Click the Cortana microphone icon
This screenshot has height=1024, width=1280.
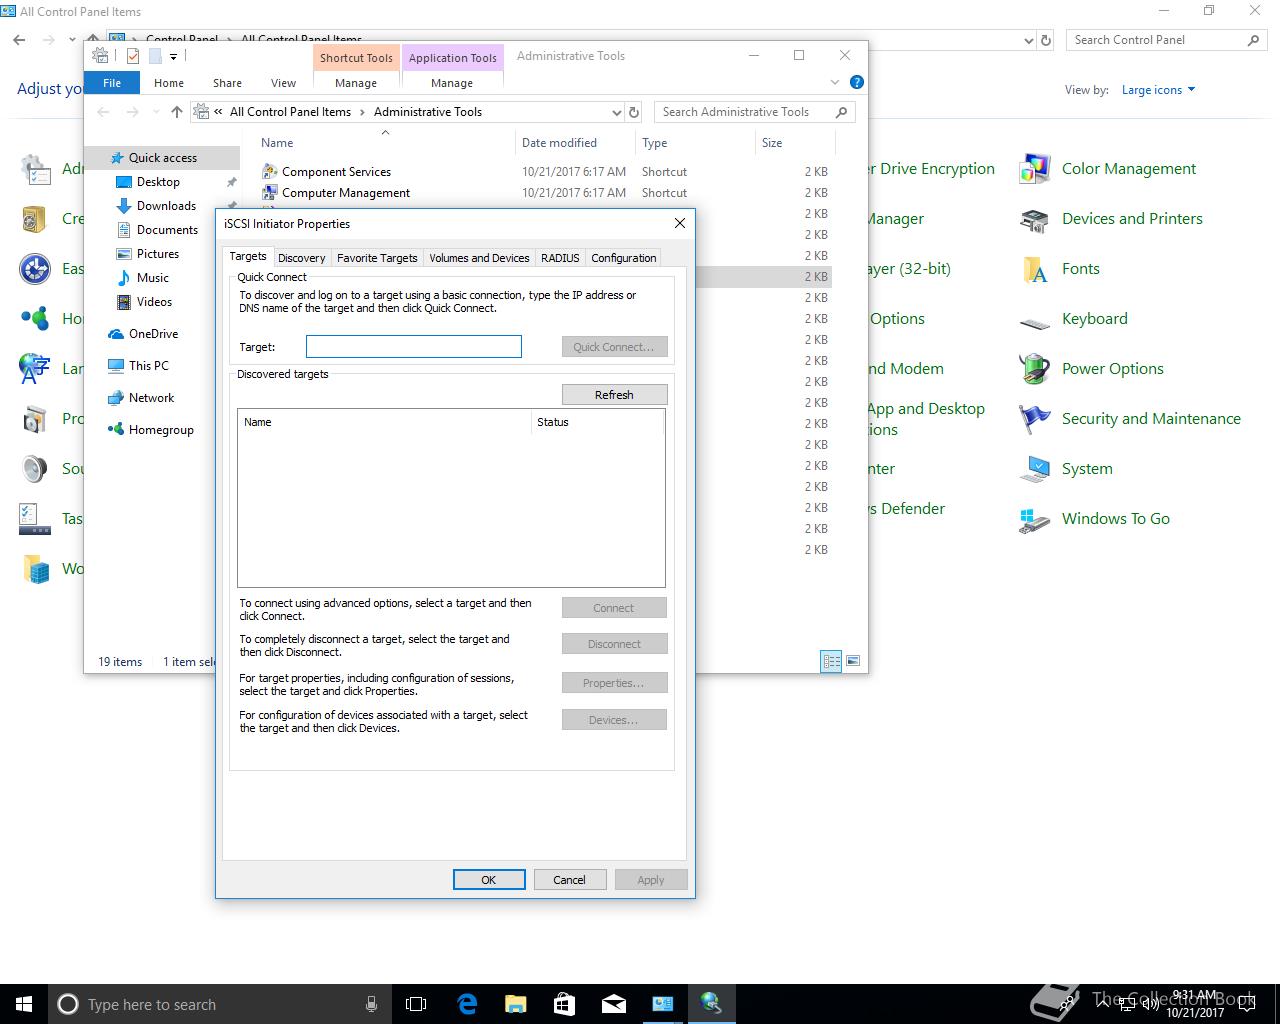[x=371, y=1004]
